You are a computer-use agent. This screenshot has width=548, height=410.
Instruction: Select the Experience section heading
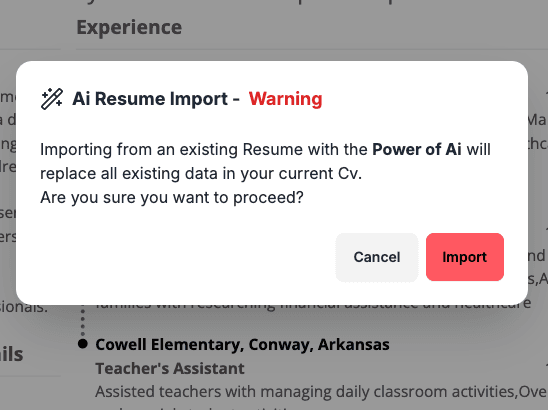click(x=129, y=27)
